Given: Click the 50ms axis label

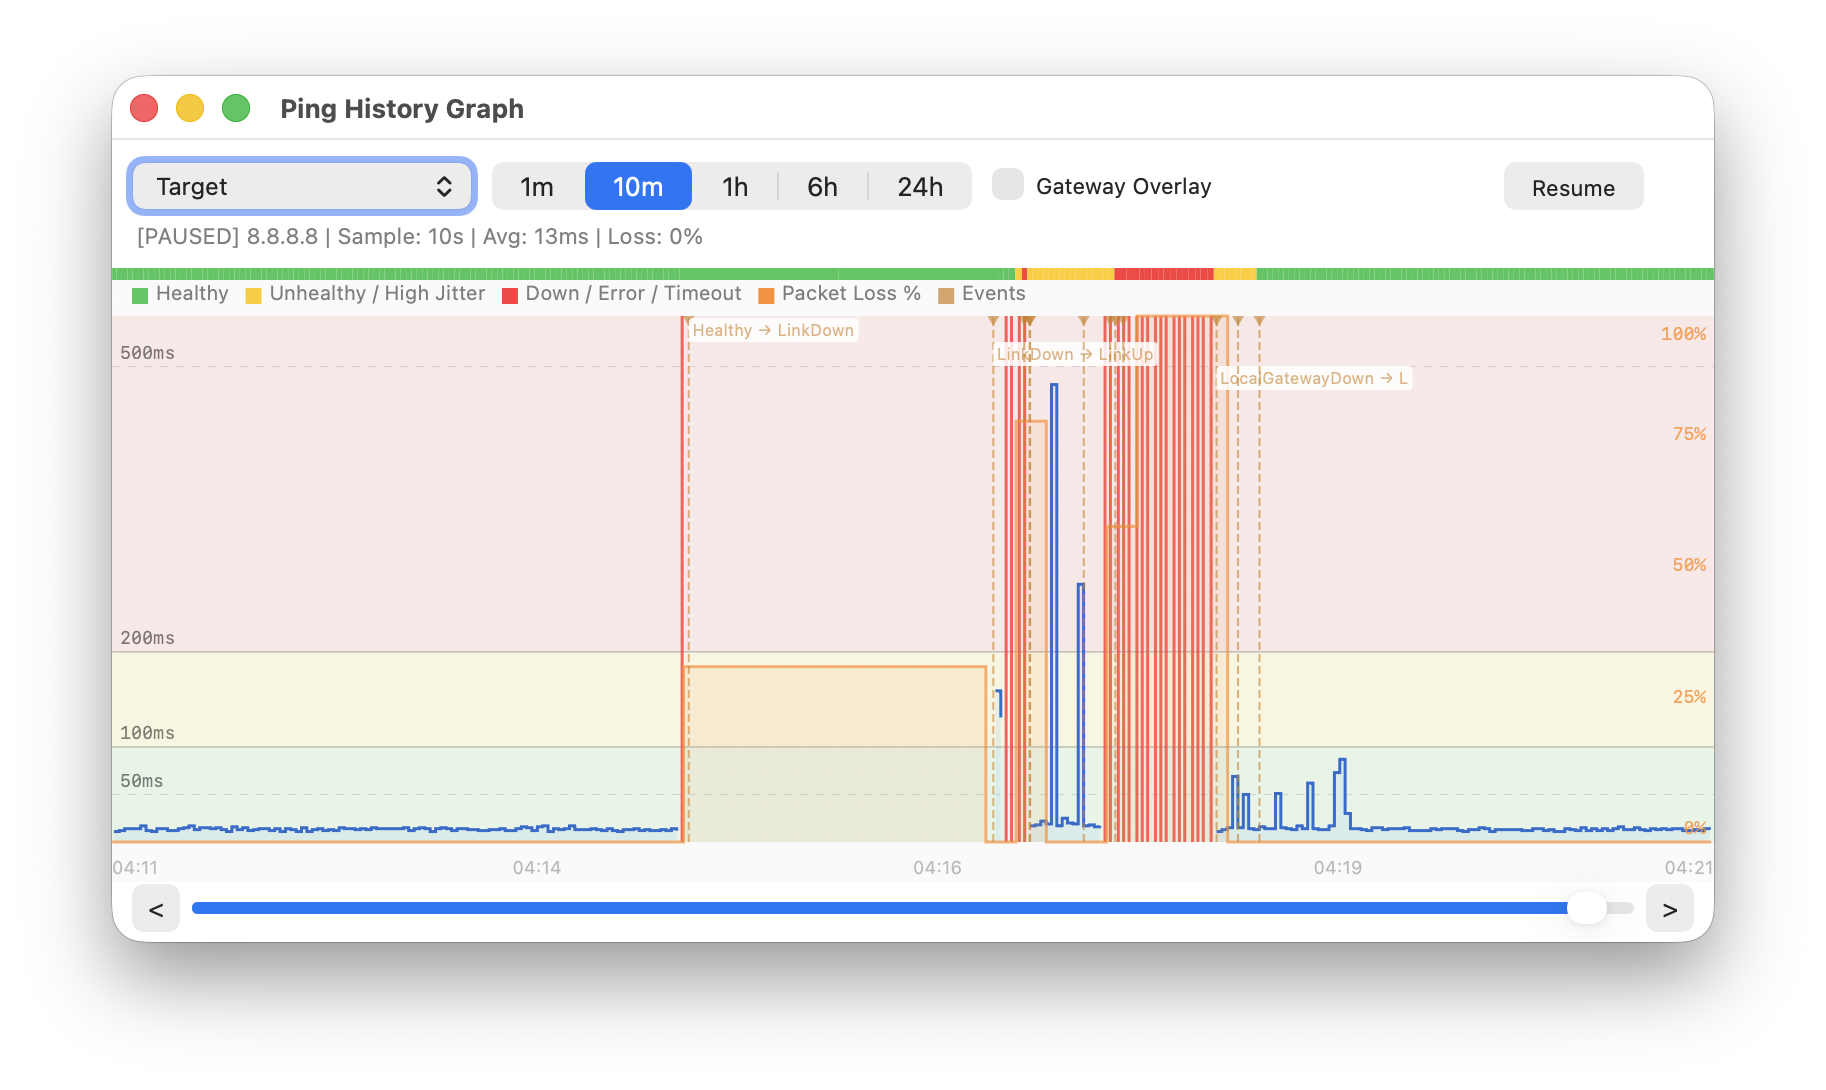Looking at the screenshot, I should [141, 781].
